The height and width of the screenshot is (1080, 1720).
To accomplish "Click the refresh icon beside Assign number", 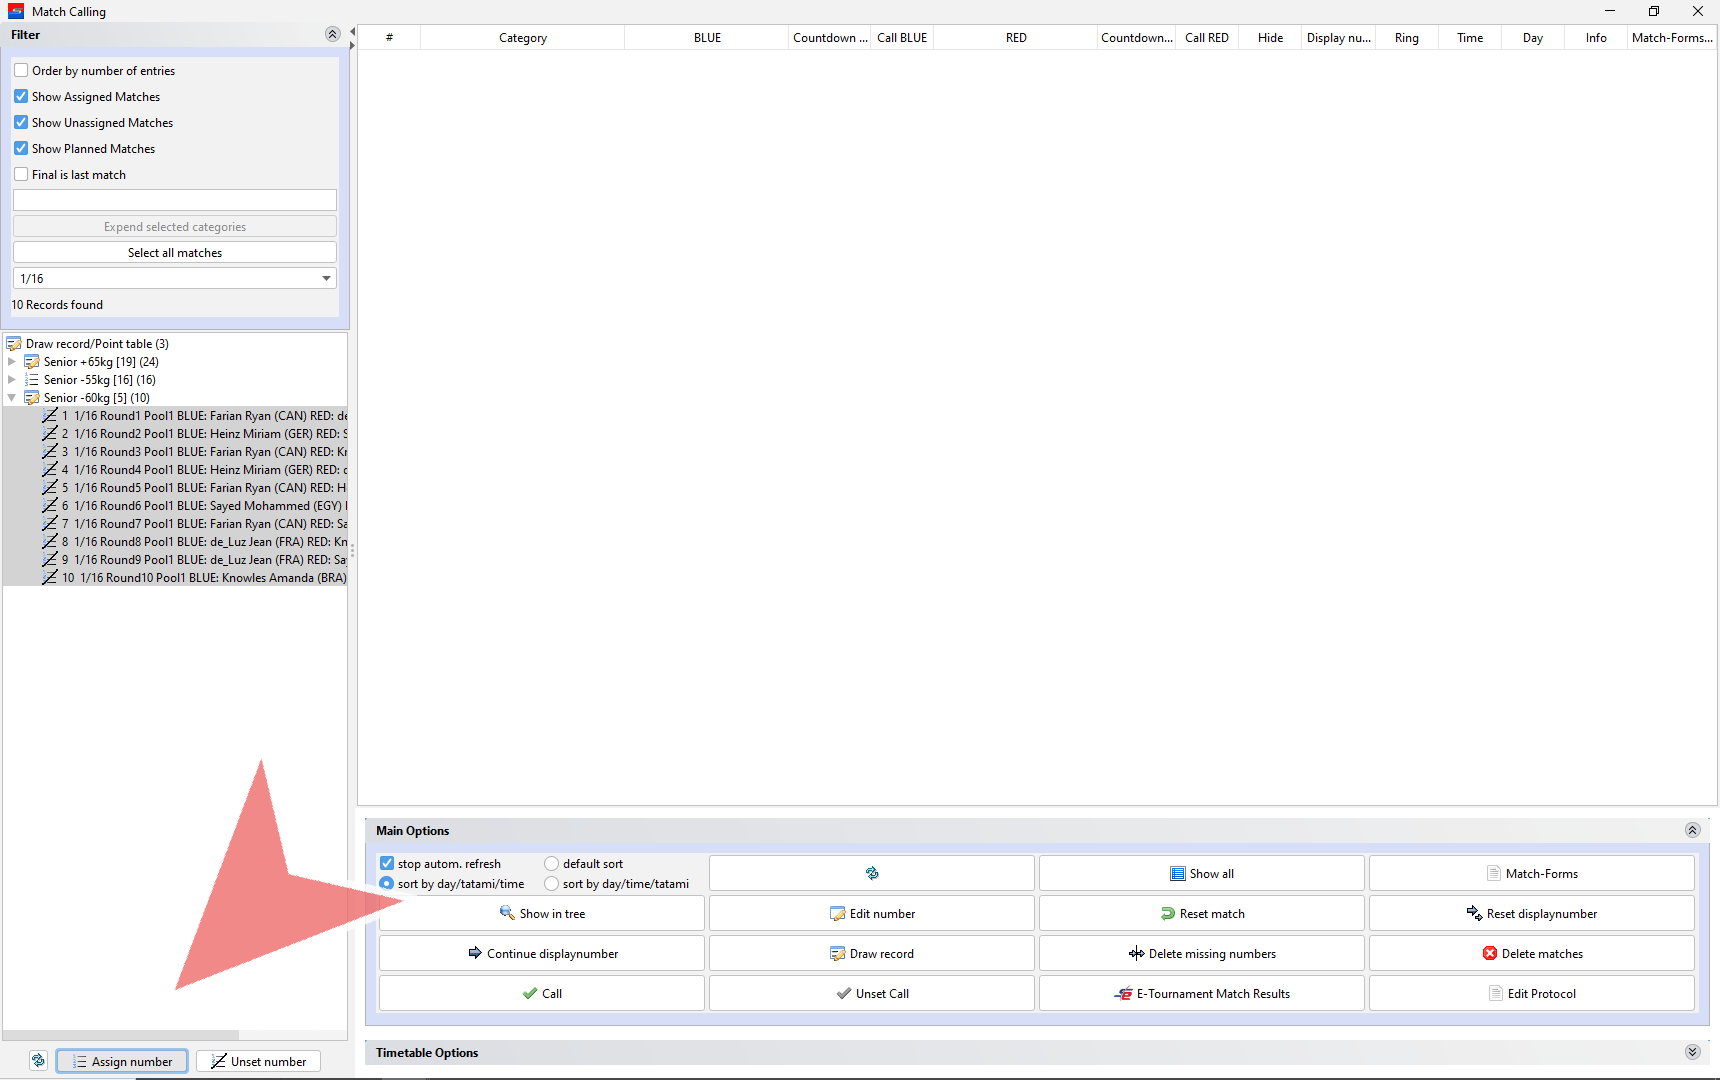I will (x=38, y=1061).
